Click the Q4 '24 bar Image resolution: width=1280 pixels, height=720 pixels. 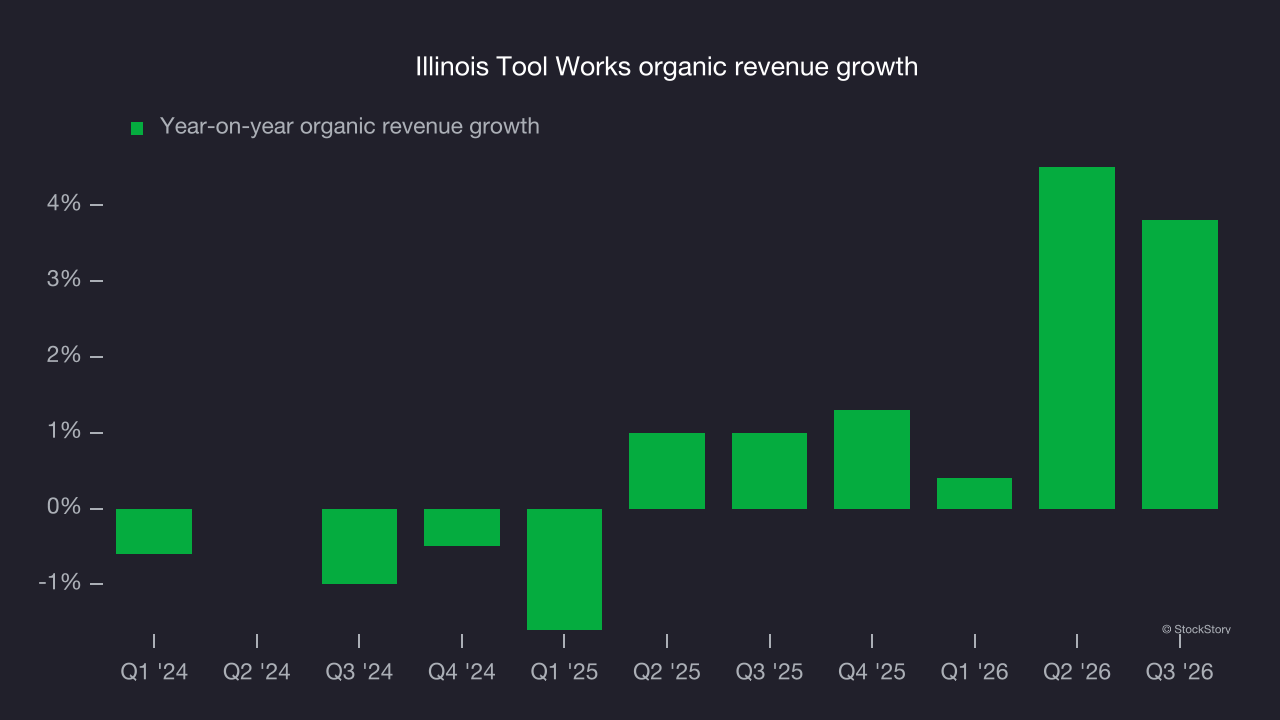(462, 527)
